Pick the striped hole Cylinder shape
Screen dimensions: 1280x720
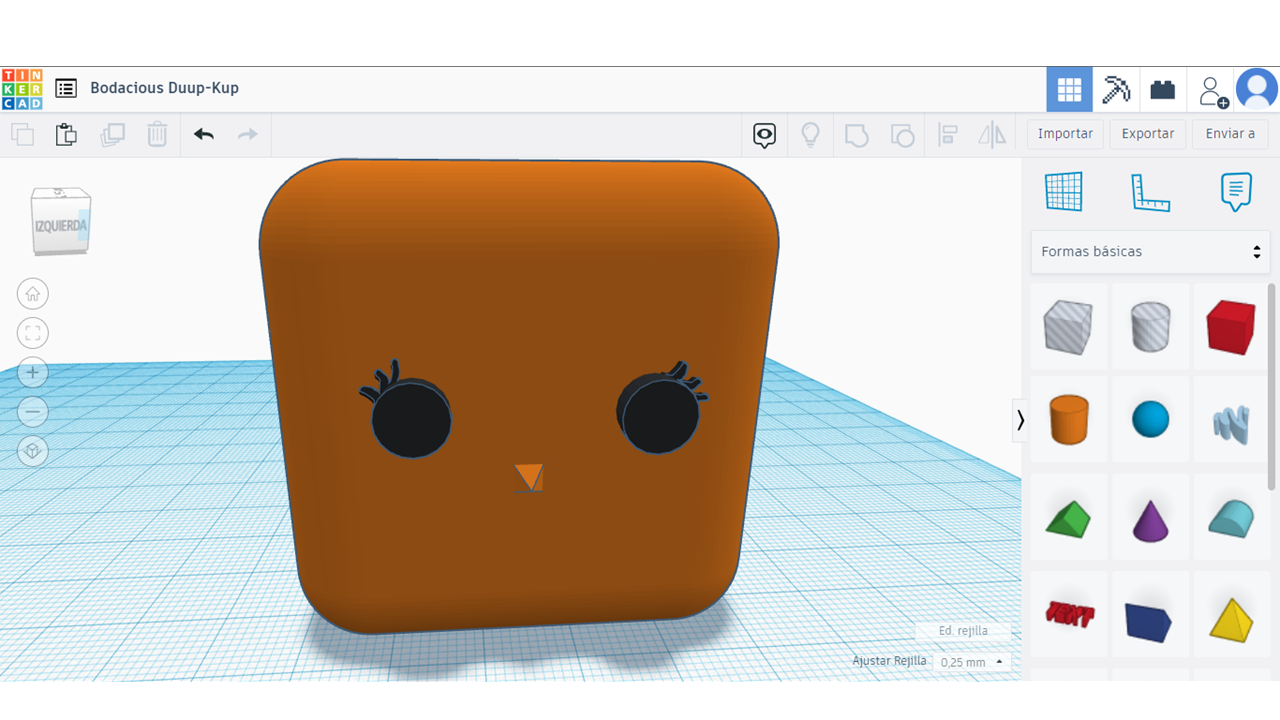(1150, 327)
